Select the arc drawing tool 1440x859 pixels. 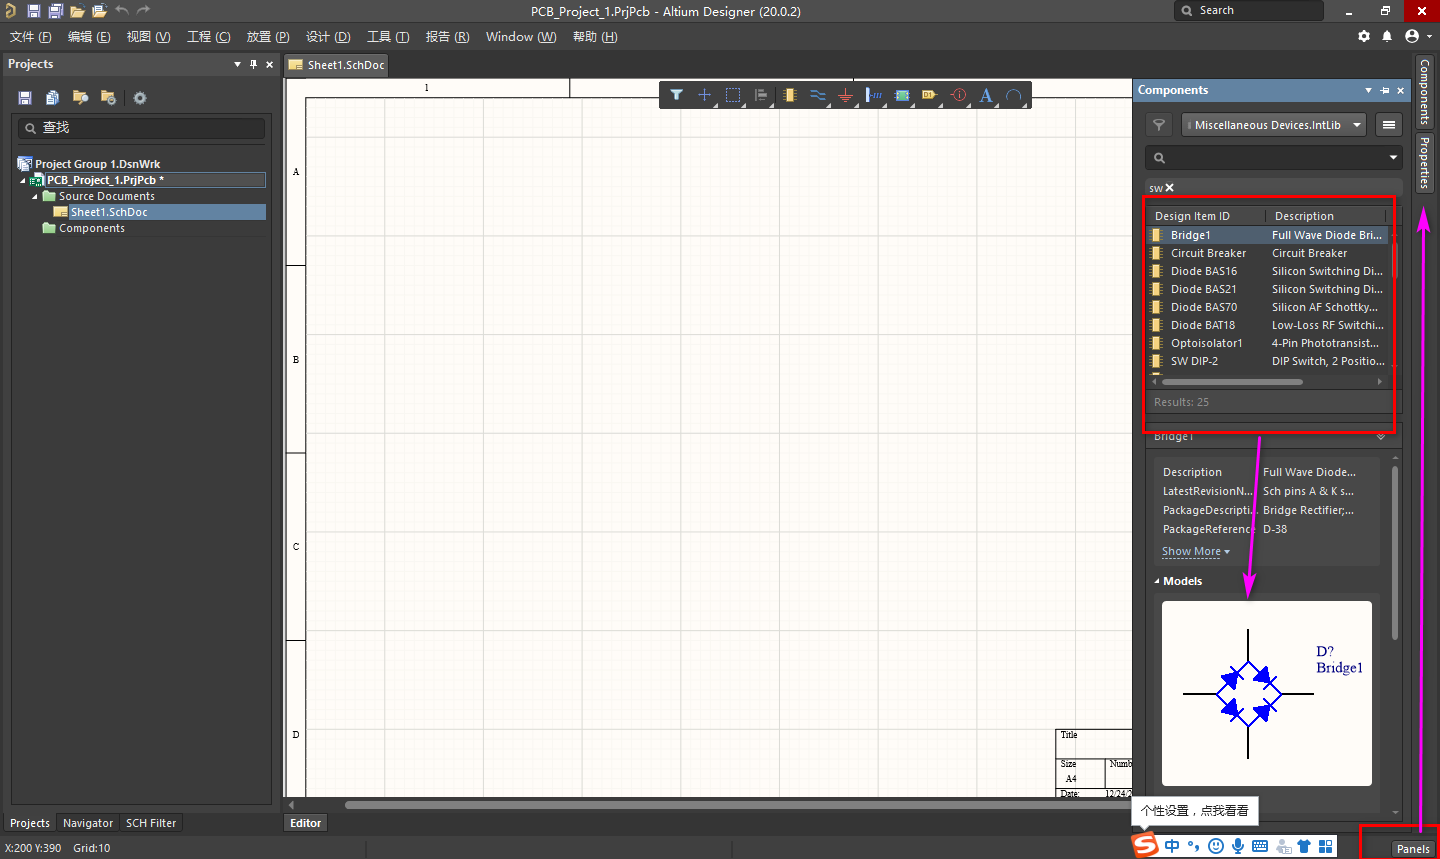coord(1014,95)
